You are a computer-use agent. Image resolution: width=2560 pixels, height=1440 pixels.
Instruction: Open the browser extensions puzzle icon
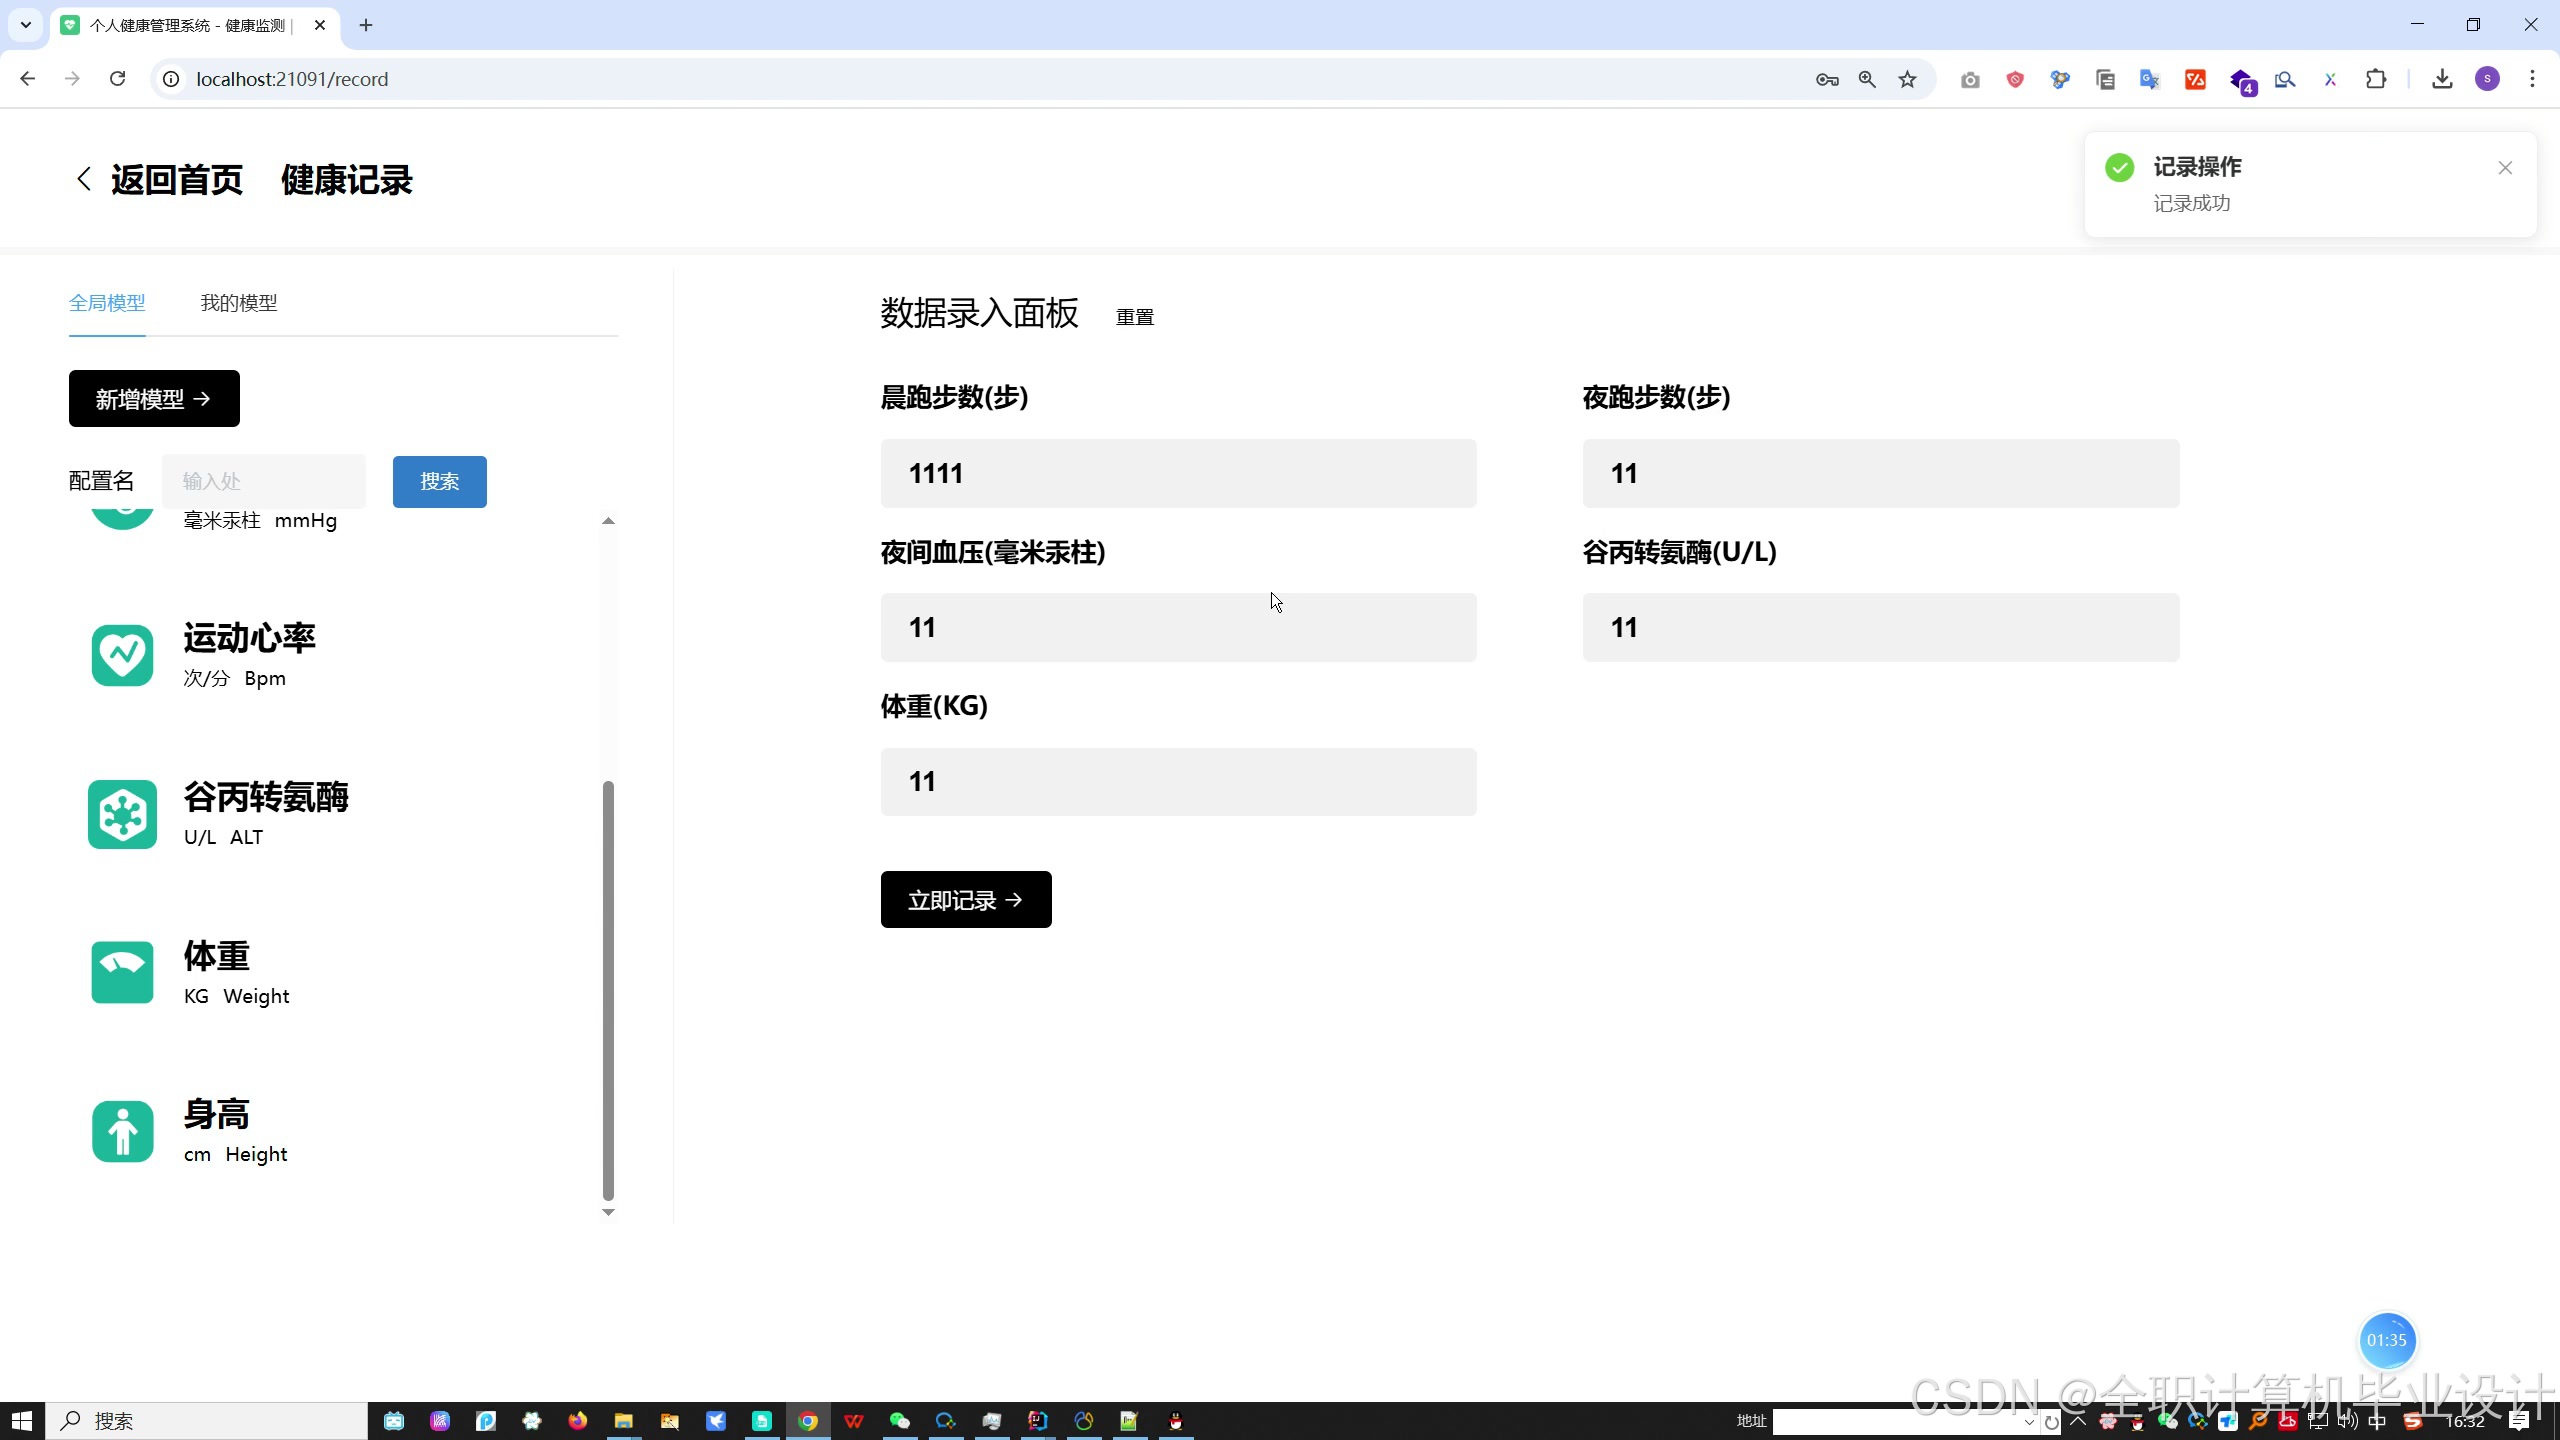(x=2377, y=79)
